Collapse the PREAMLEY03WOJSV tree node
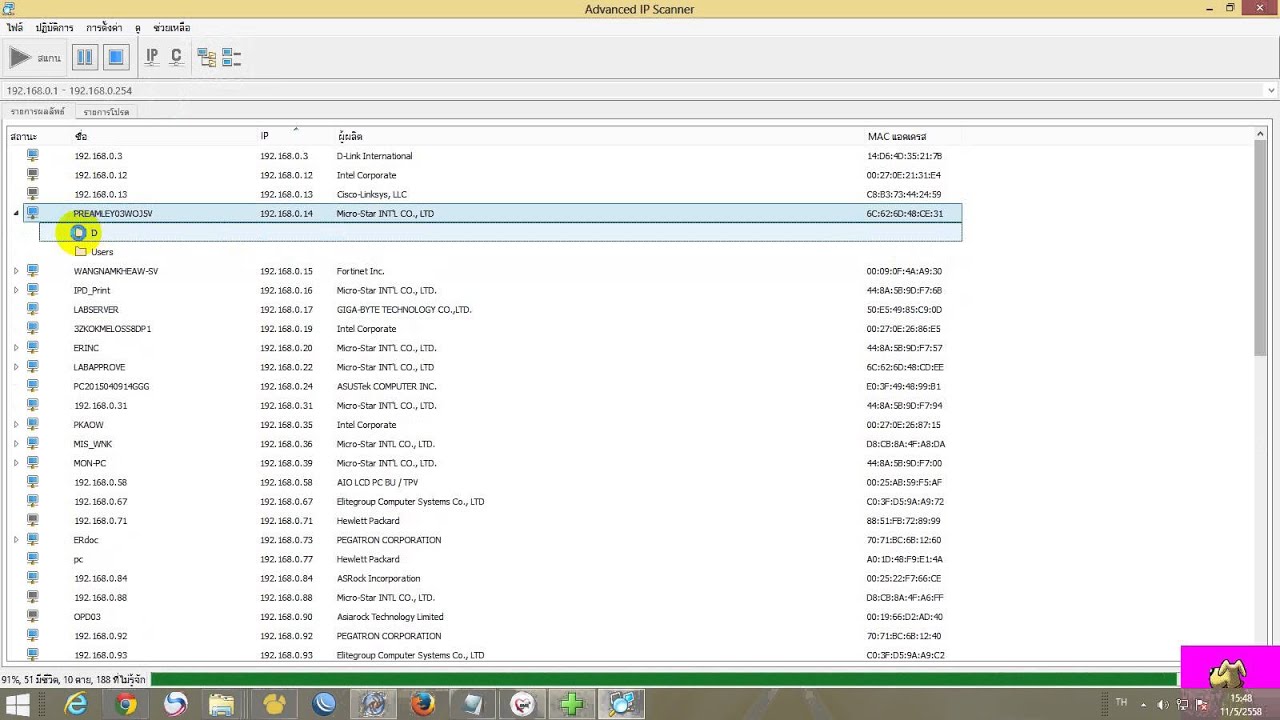This screenshot has width=1280, height=720. (16, 214)
